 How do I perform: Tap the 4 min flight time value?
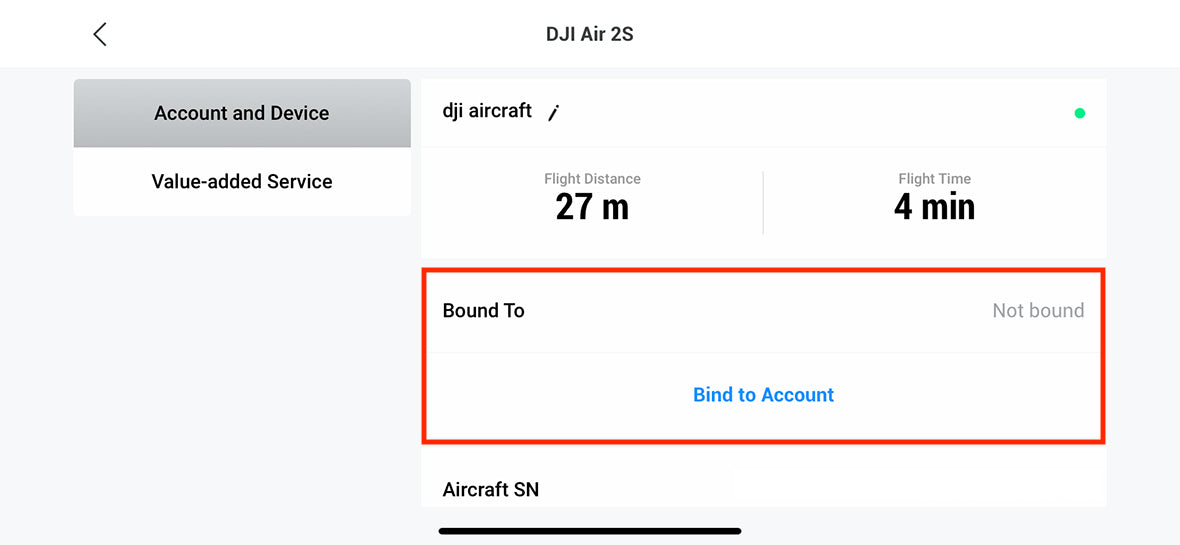click(x=934, y=207)
